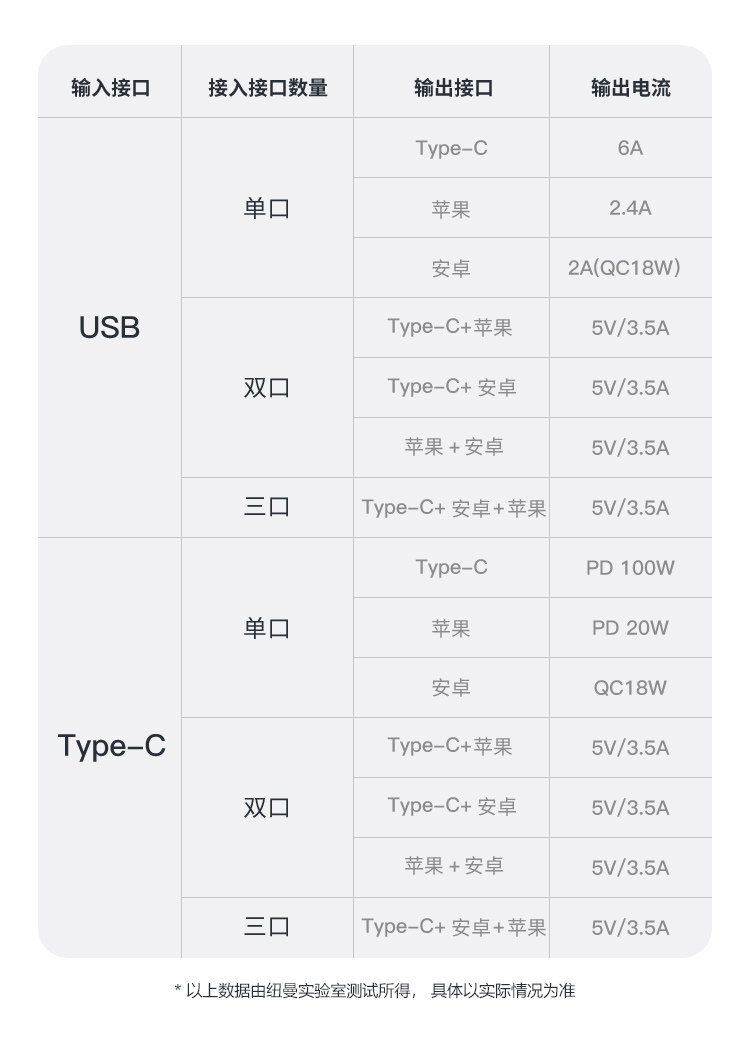Select the USB input interface cell
Viewport: 750px width, 1046px height.
[109, 328]
